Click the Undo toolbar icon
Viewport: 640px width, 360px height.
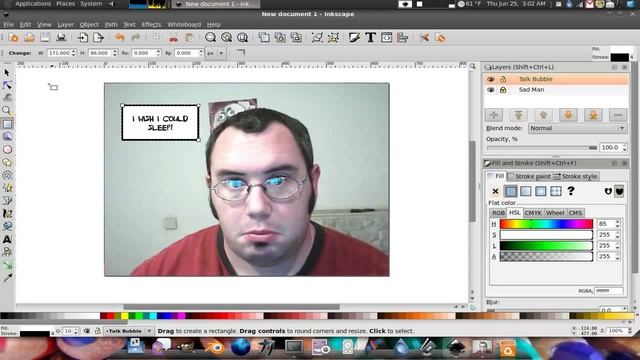pos(120,38)
